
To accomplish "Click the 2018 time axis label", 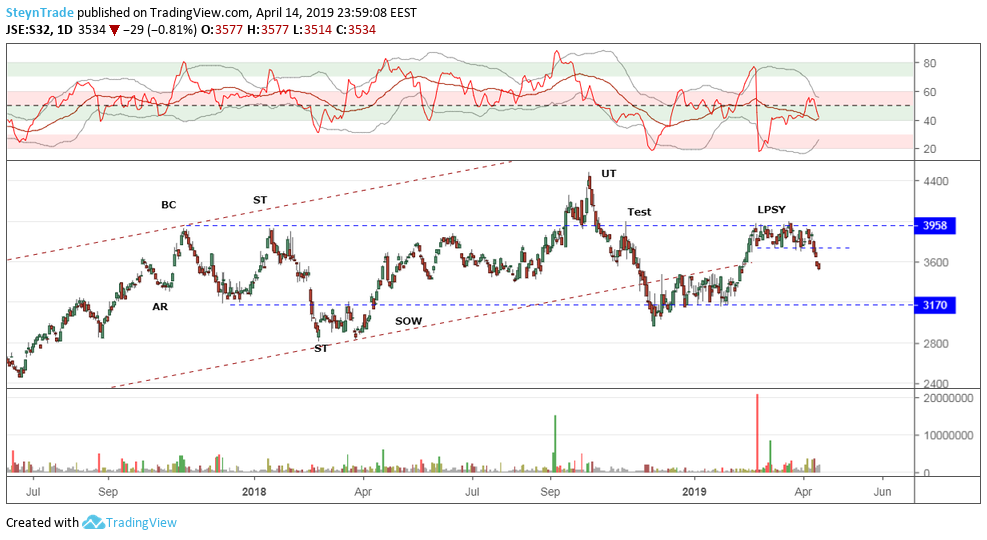I will coord(254,492).
